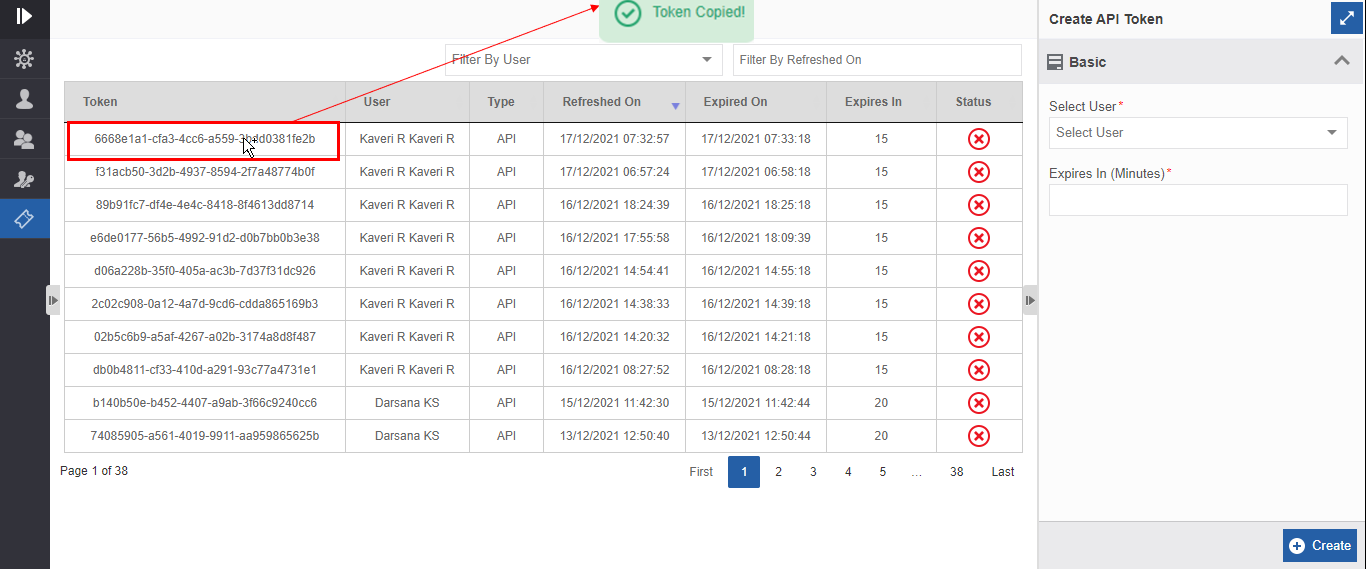Collapse the Basic section chevron
This screenshot has width=1366, height=569.
click(x=1342, y=61)
